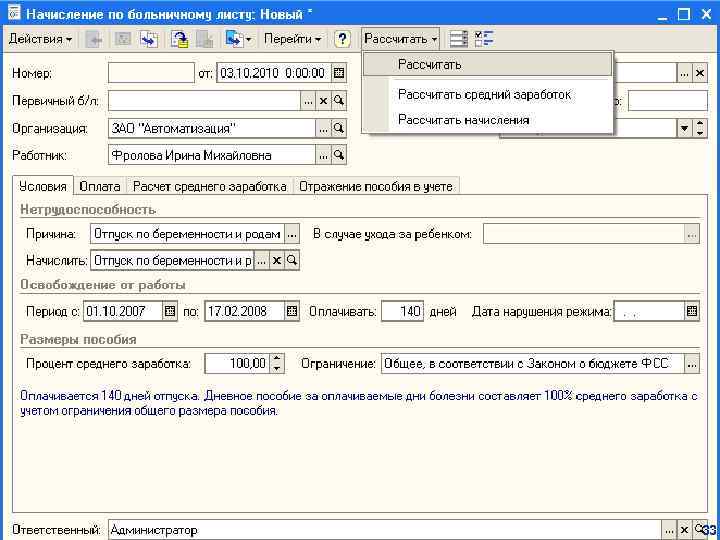Choose Рассчитать in the dropdown menu
This screenshot has height=540, width=720.
488,64
